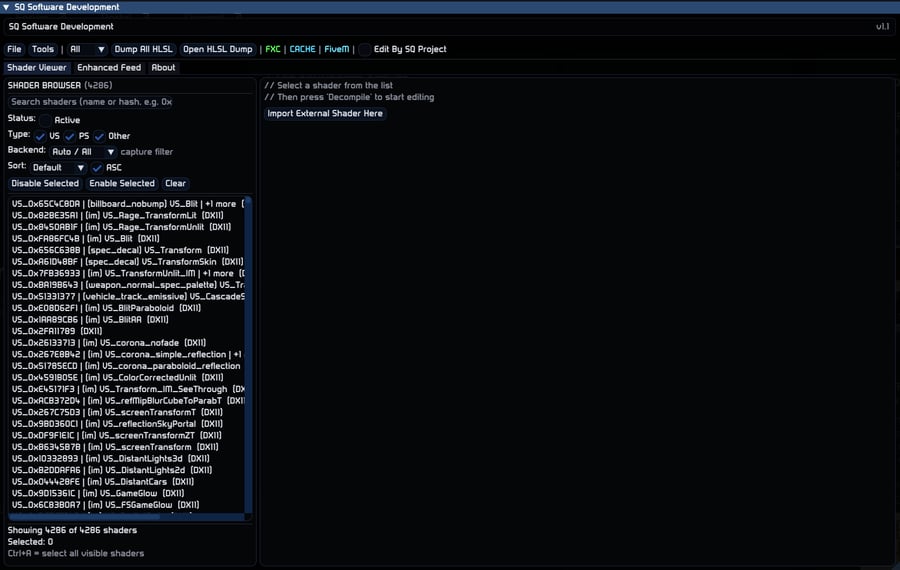This screenshot has width=900, height=570.
Task: Click Open HLSL Dump button
Action: [218, 49]
